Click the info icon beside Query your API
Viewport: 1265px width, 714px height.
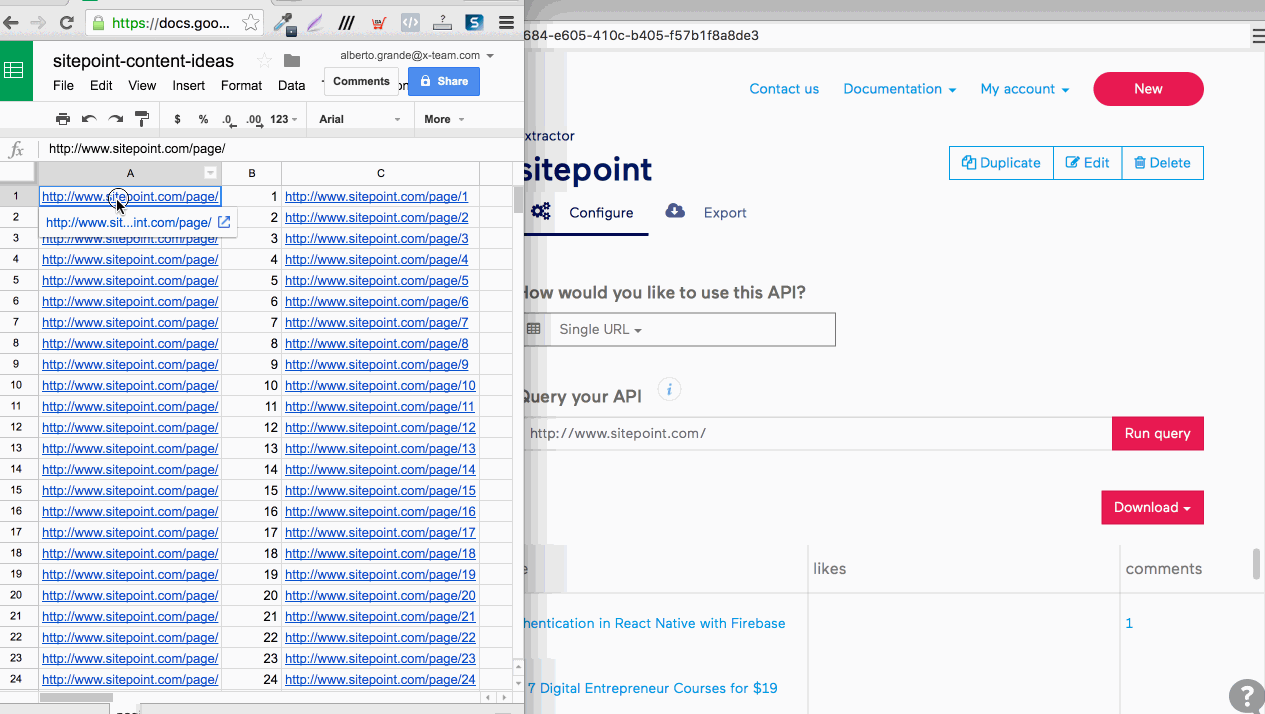tap(670, 389)
